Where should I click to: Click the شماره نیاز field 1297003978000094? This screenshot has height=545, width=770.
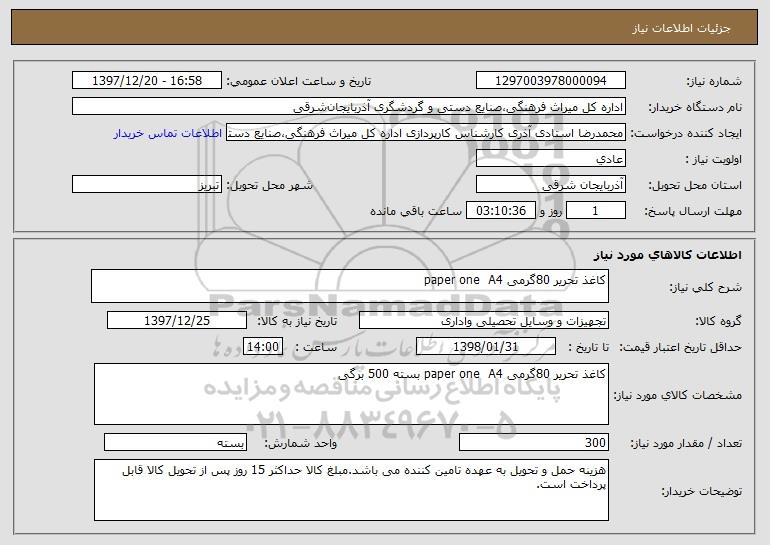click(550, 81)
